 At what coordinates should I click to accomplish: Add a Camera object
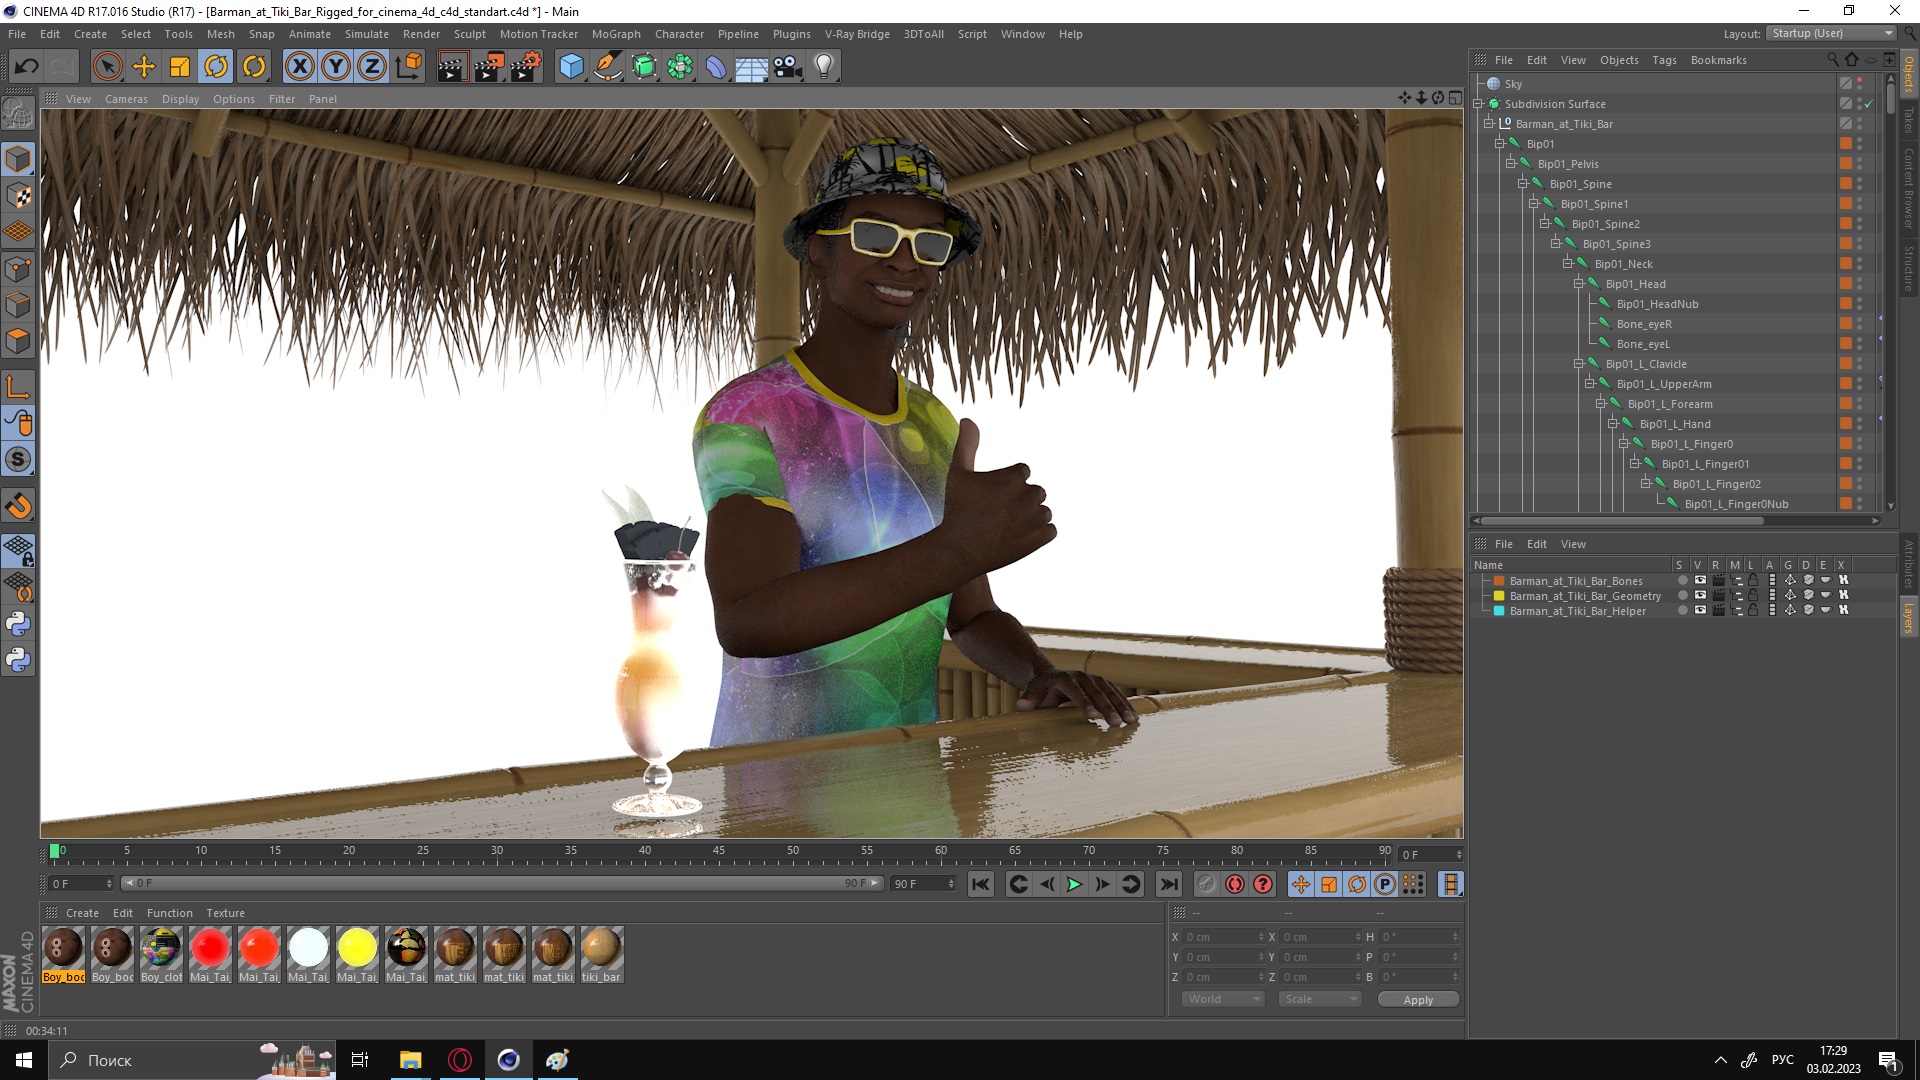click(x=788, y=67)
